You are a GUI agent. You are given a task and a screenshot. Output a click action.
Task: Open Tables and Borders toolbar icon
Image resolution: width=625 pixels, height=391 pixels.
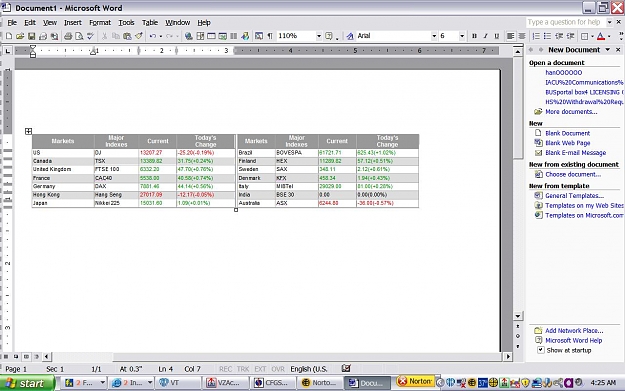pyautogui.click(x=200, y=36)
